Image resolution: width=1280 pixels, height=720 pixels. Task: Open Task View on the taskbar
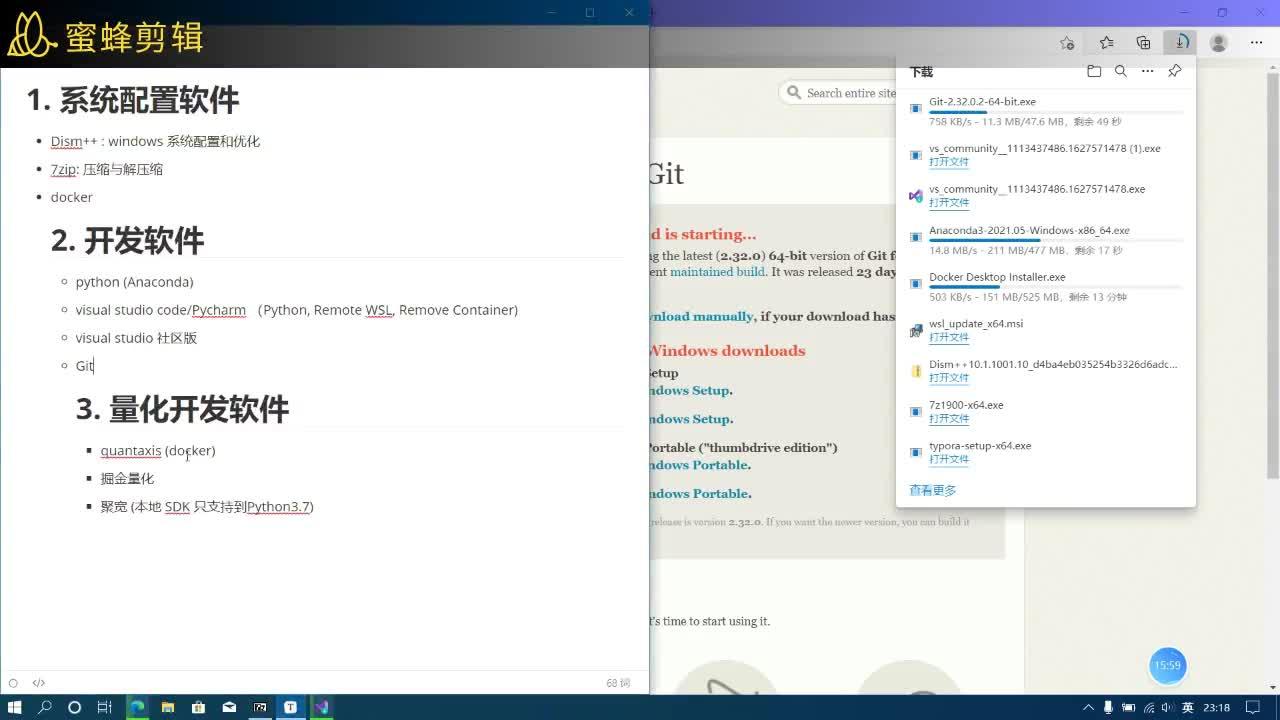(x=104, y=707)
